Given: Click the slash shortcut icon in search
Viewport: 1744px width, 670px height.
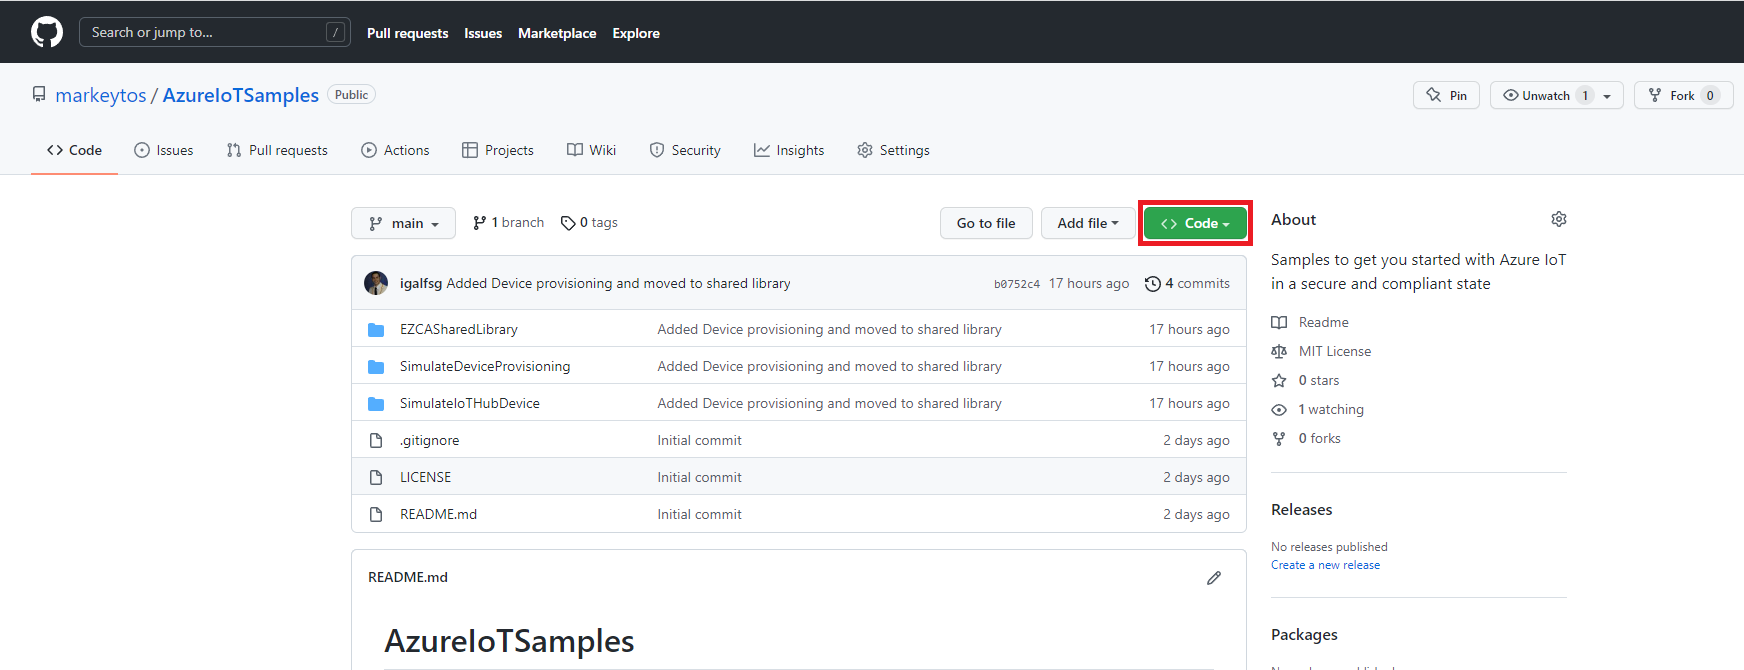Looking at the screenshot, I should tap(336, 32).
